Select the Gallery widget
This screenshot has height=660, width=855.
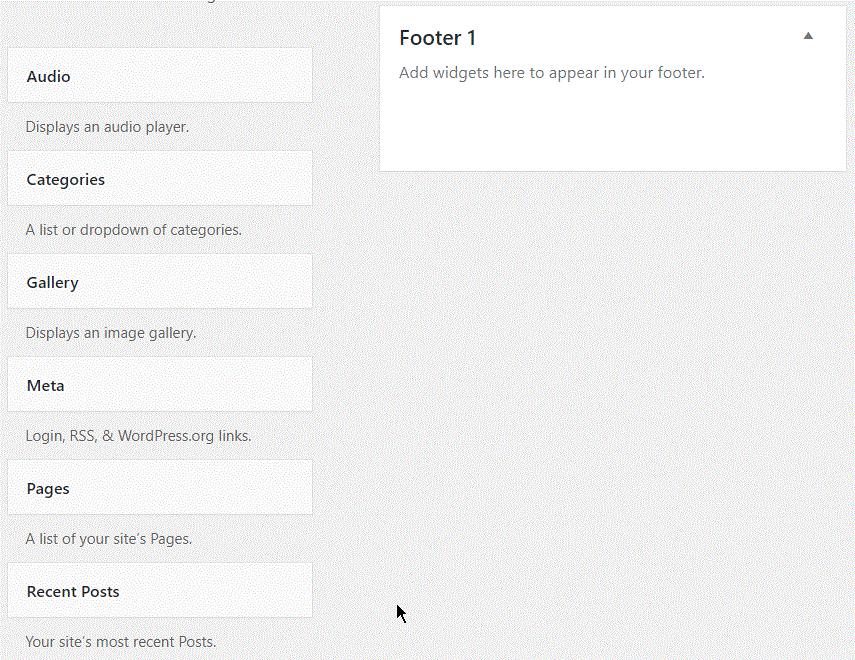160,281
